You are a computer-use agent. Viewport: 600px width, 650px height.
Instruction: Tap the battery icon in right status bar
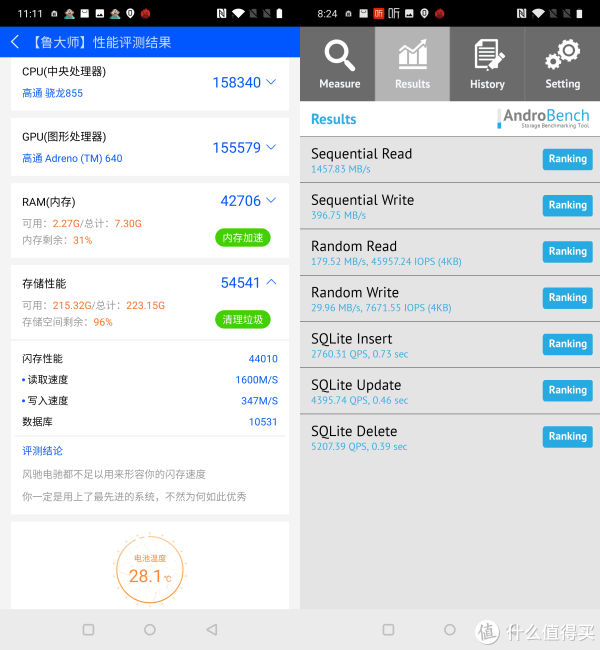[x=580, y=14]
